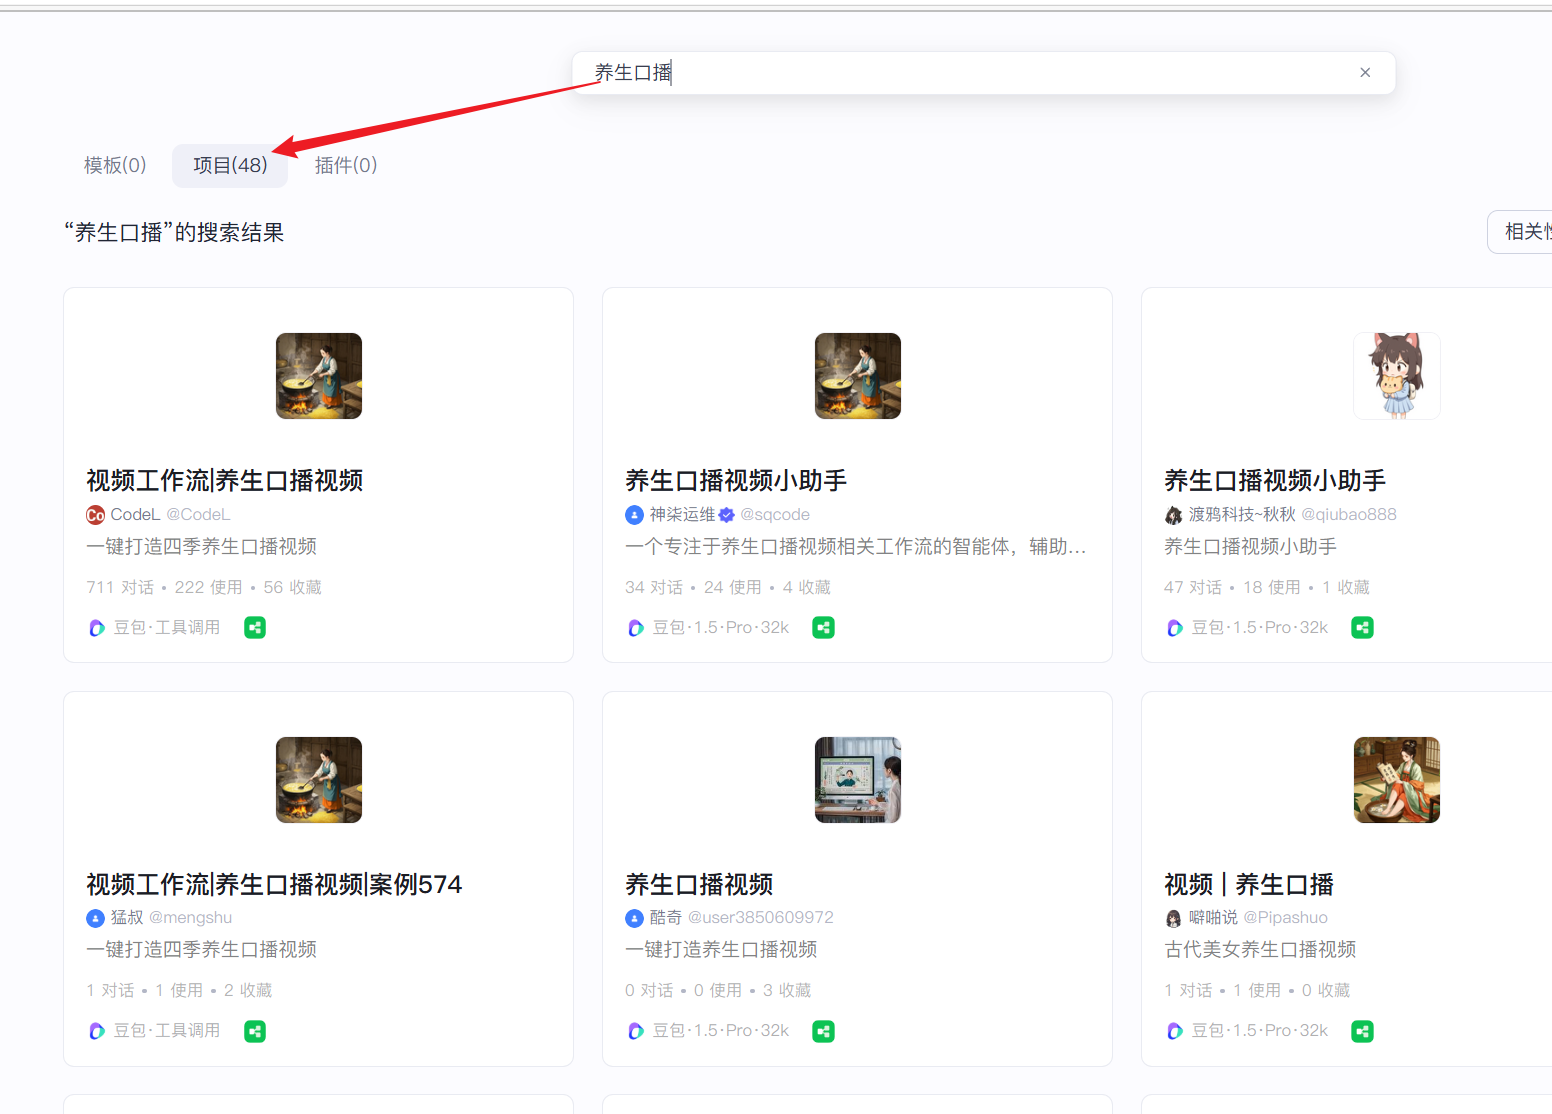Click the 豆包·1.5·Pro·32k label on 酷奇's card

pos(721,1031)
